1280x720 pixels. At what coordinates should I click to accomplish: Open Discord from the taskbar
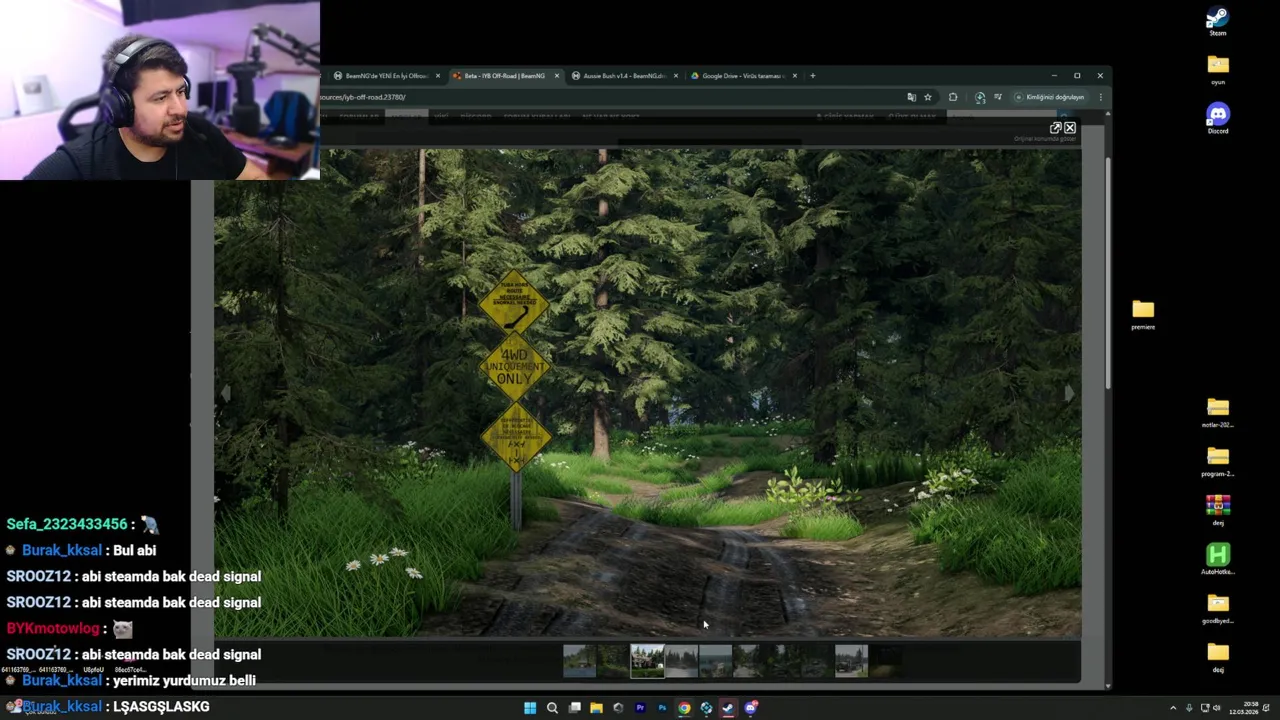coord(750,708)
